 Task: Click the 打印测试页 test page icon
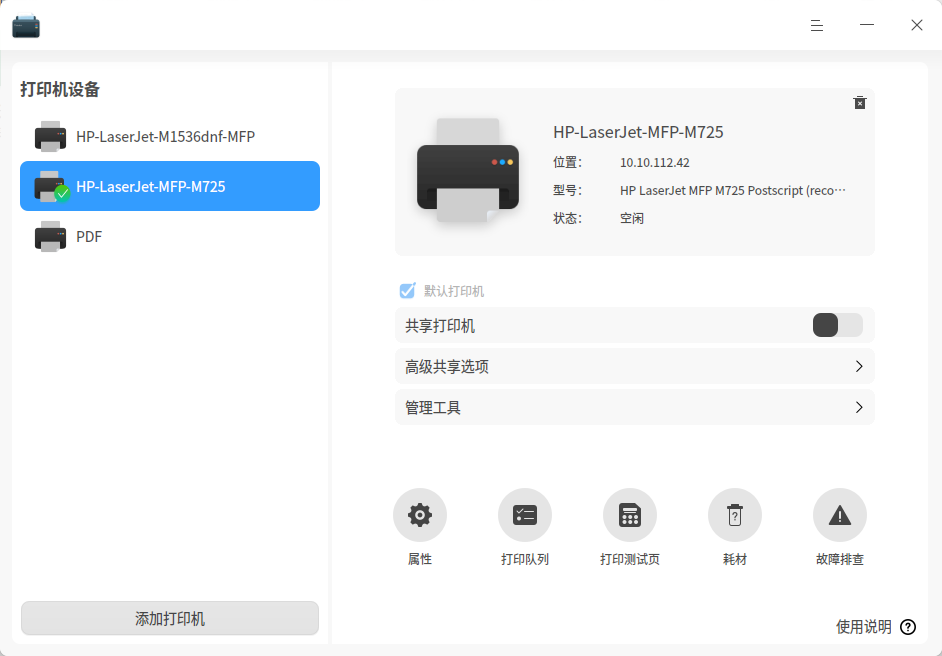[x=630, y=515]
